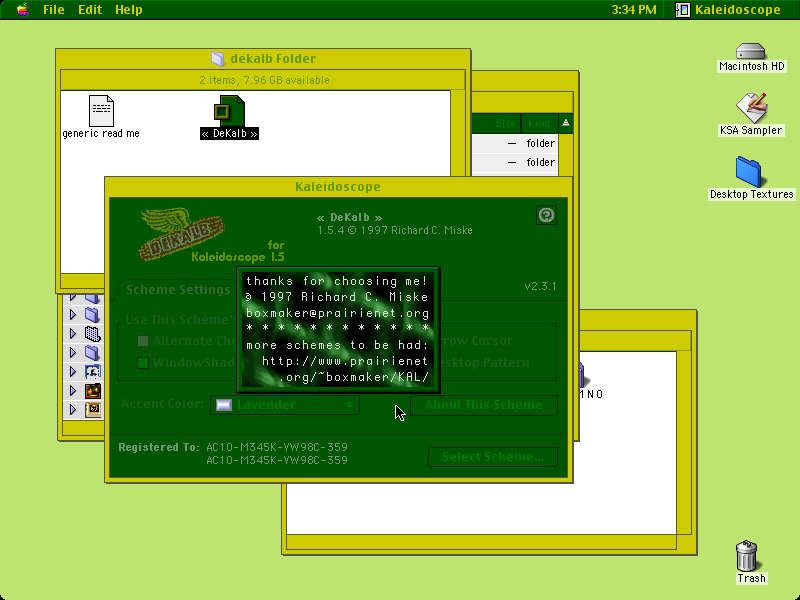Viewport: 800px width, 600px height.
Task: Click the help question mark icon in Kaleidoscope
Action: tap(546, 215)
